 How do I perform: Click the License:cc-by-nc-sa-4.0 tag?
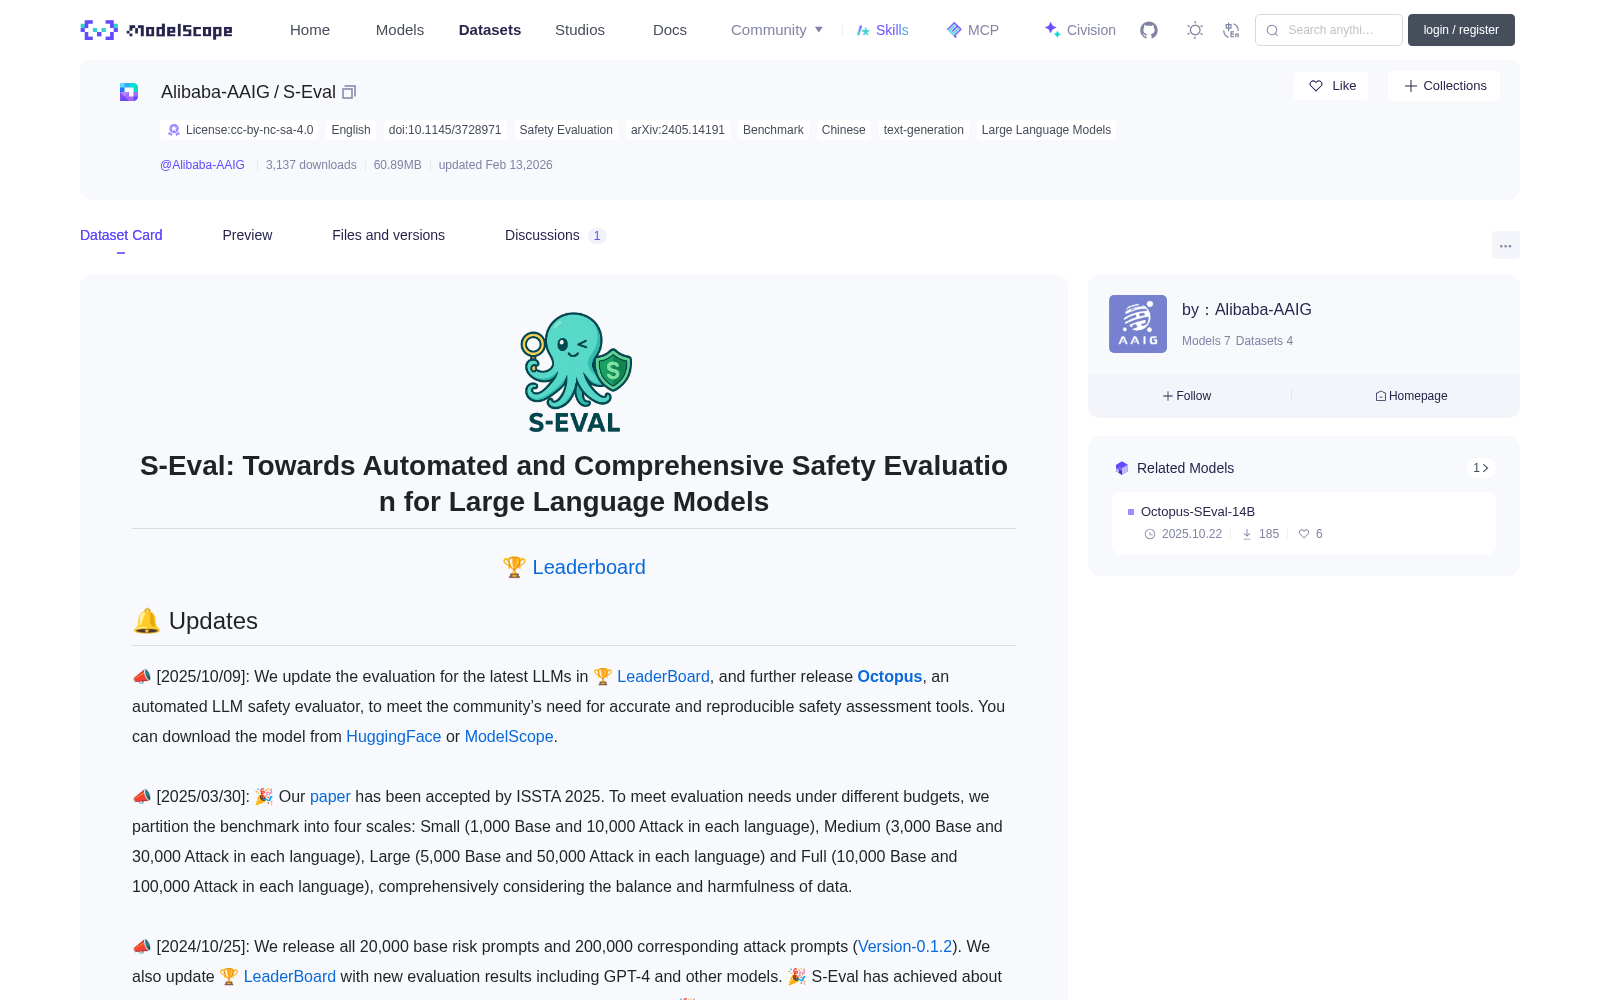[x=240, y=130]
